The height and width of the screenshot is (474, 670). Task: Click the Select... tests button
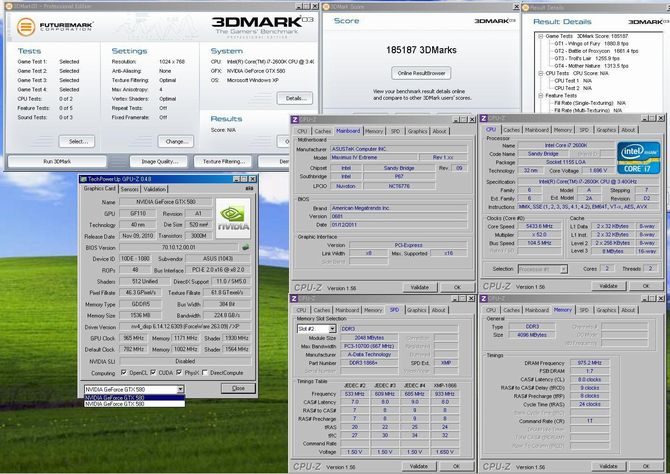click(x=77, y=141)
